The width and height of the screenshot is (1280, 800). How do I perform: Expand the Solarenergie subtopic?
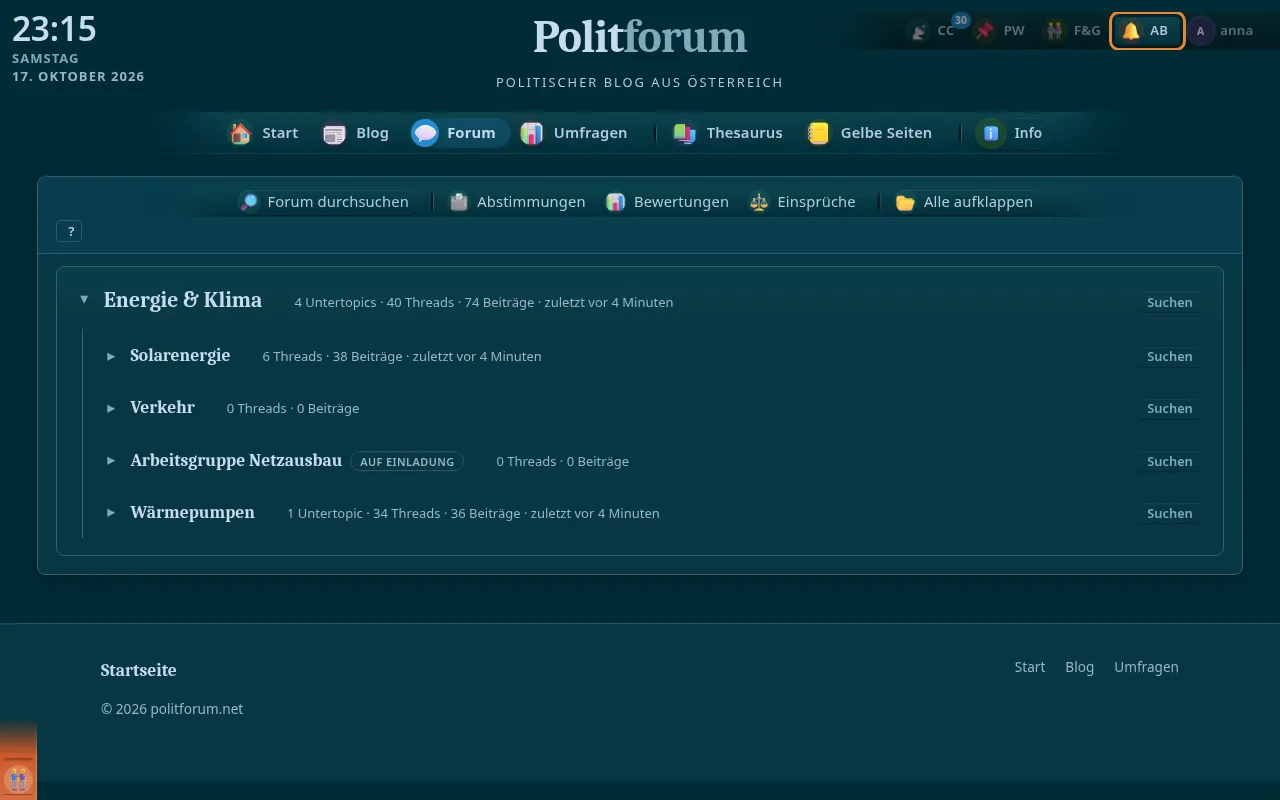(111, 356)
